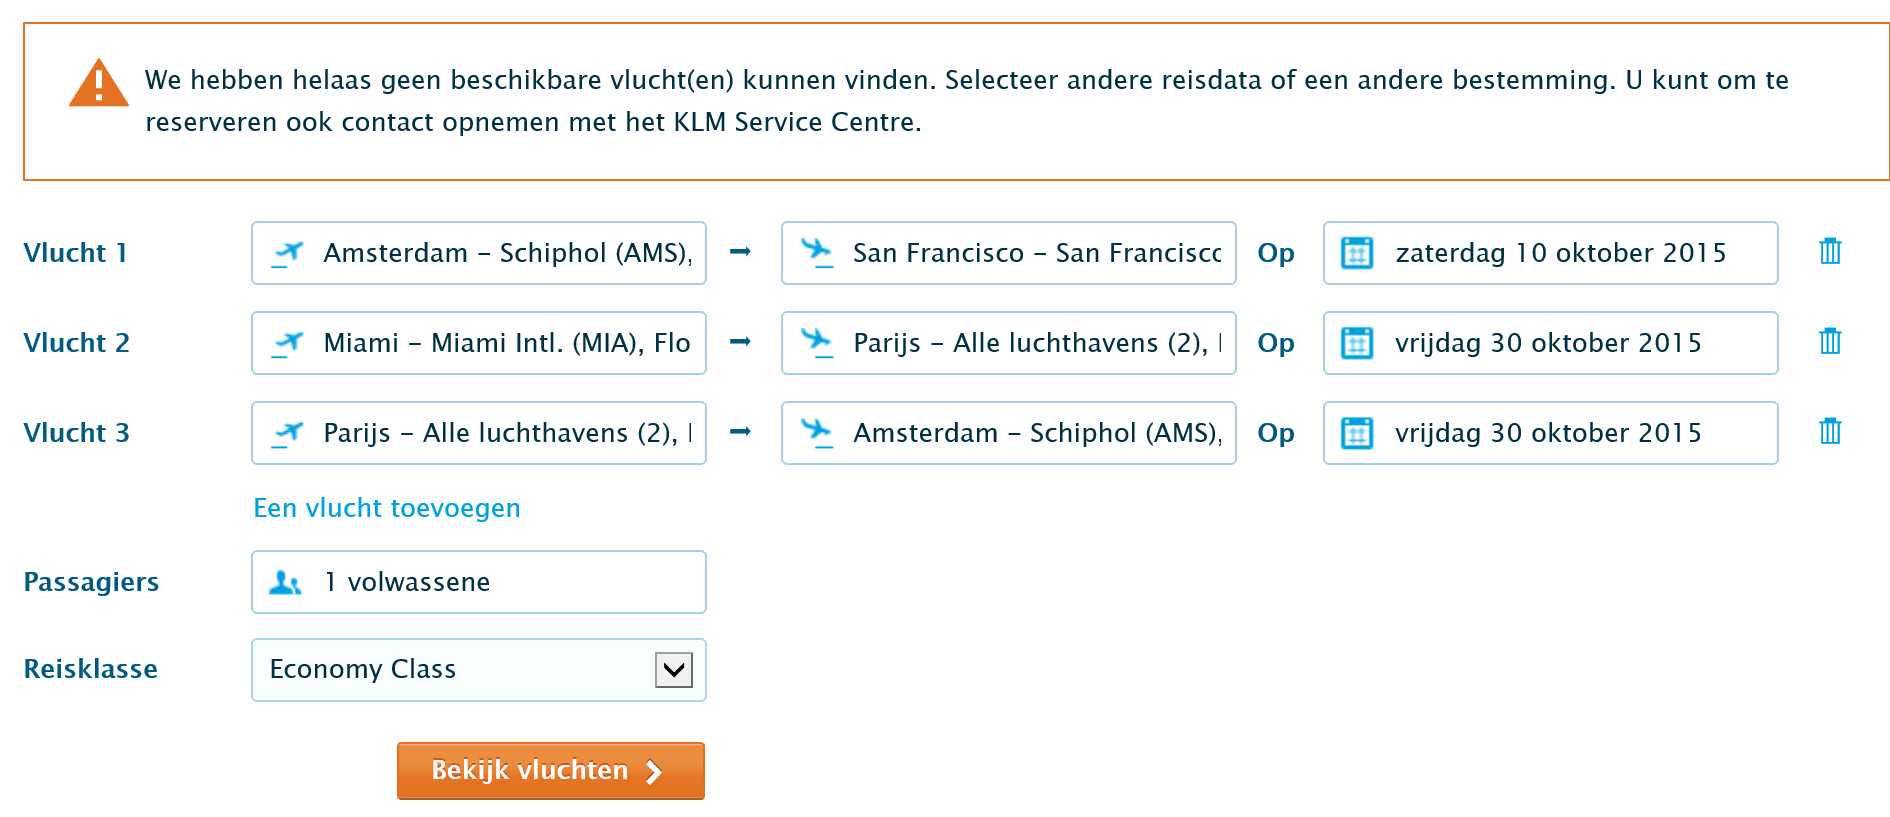Open the 1 volwassene passenger selector
The height and width of the screenshot is (817, 1890).
tap(478, 582)
